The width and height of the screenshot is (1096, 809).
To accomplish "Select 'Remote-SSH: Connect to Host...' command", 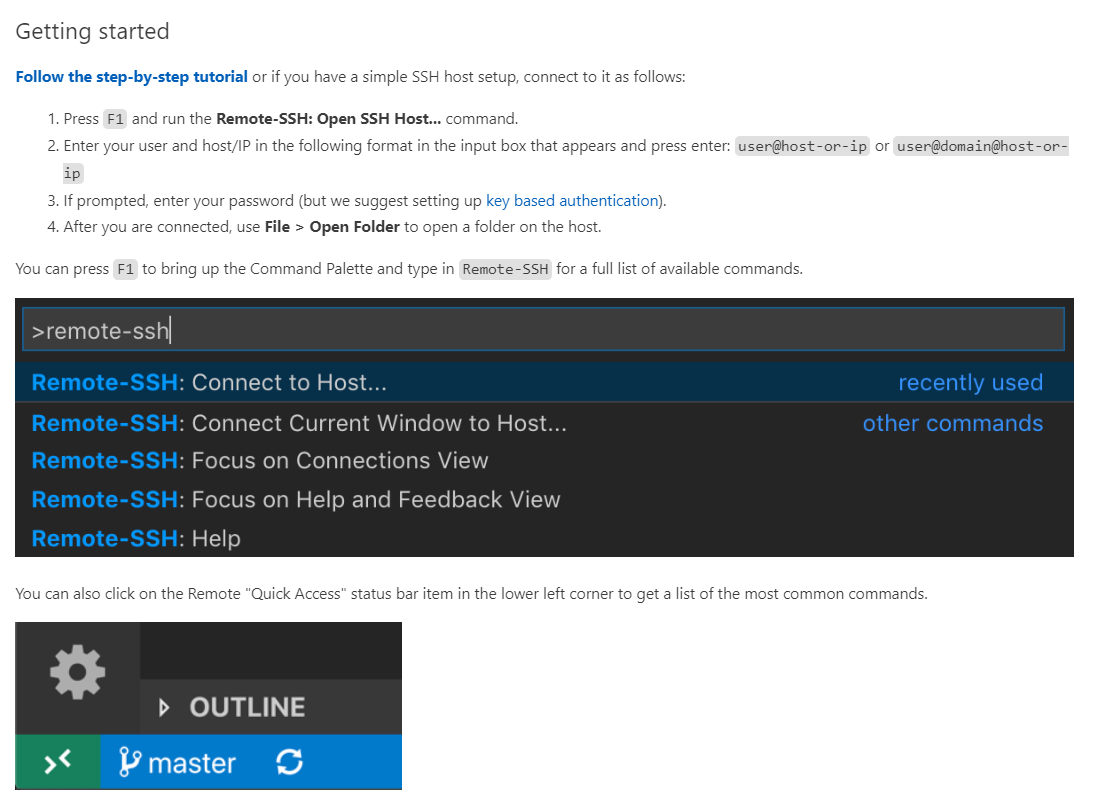I will [545, 382].
